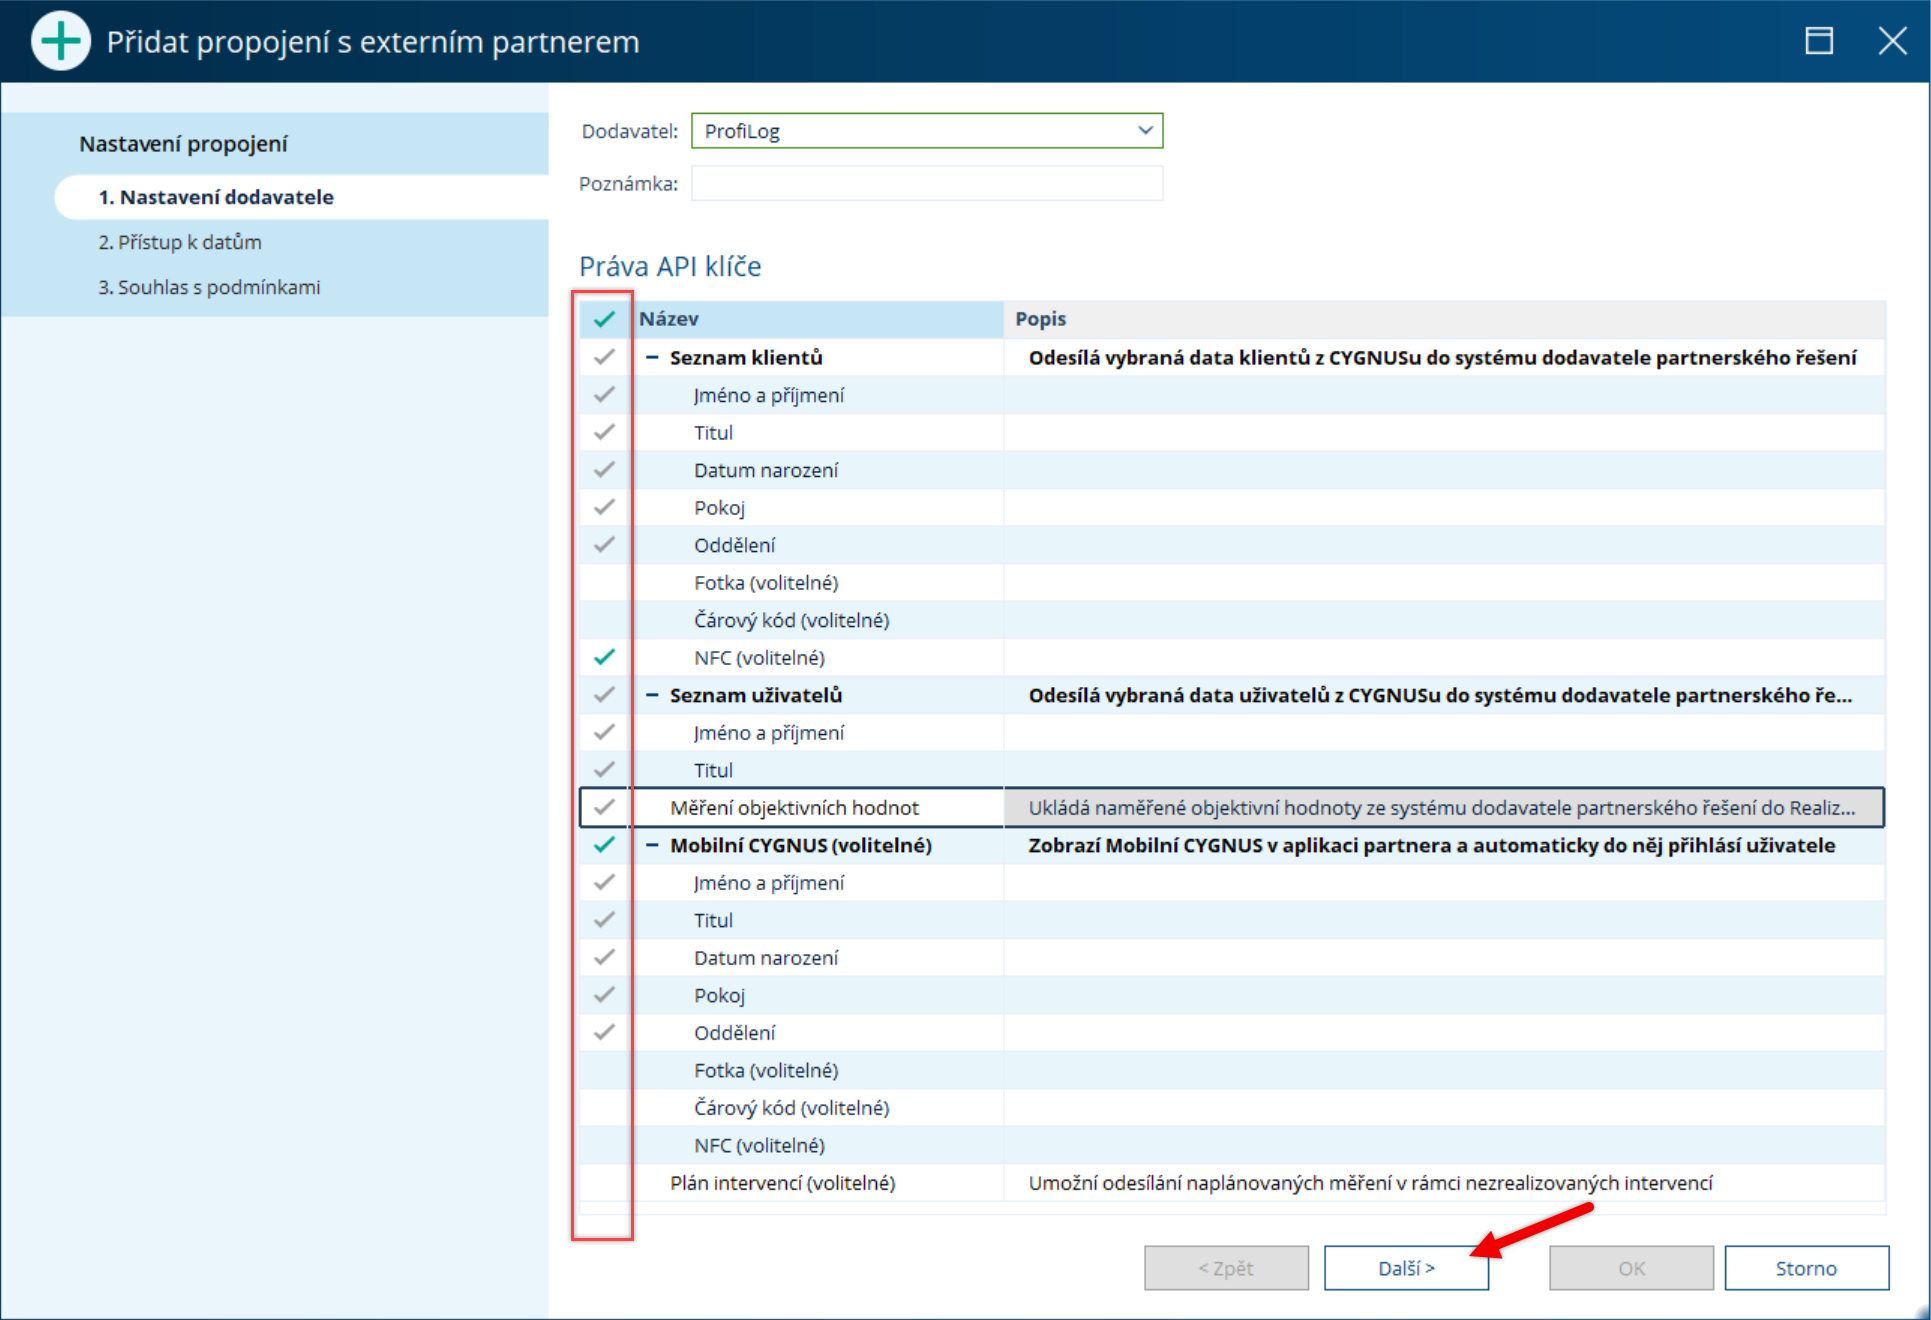
Task: Check the first Čárový kód (volitelné) box
Action: pos(604,620)
